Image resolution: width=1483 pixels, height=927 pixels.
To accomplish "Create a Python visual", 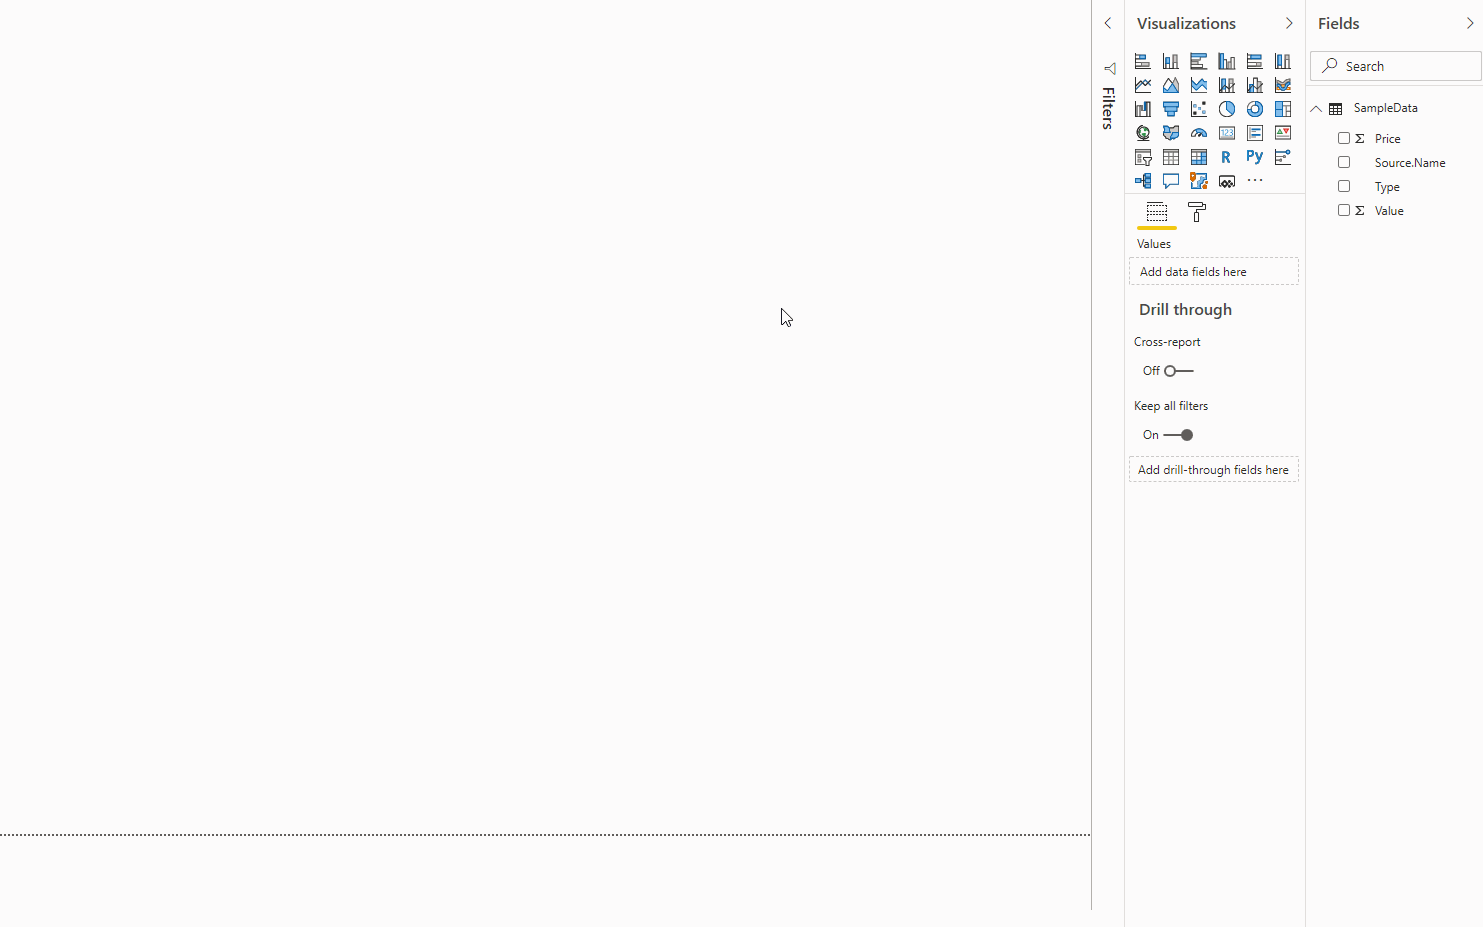I will [x=1254, y=156].
